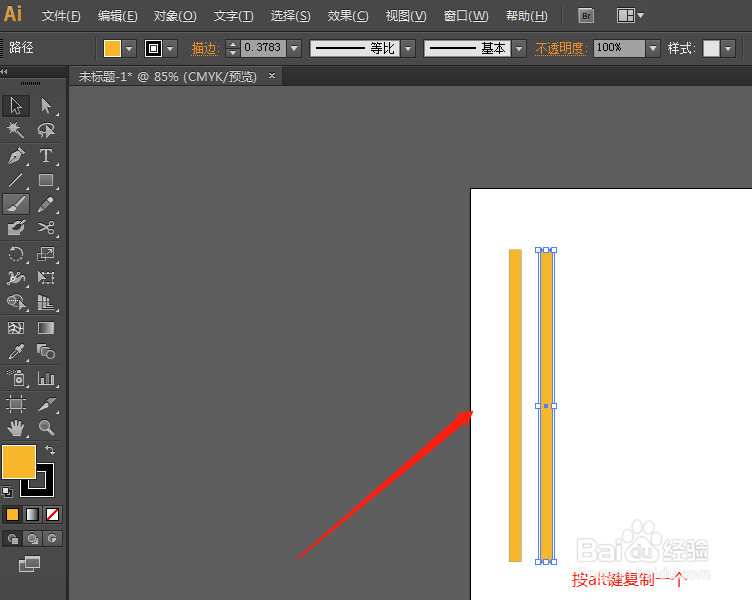Open fill color dropdown in control bar
752x600 pixels.
pos(129,48)
